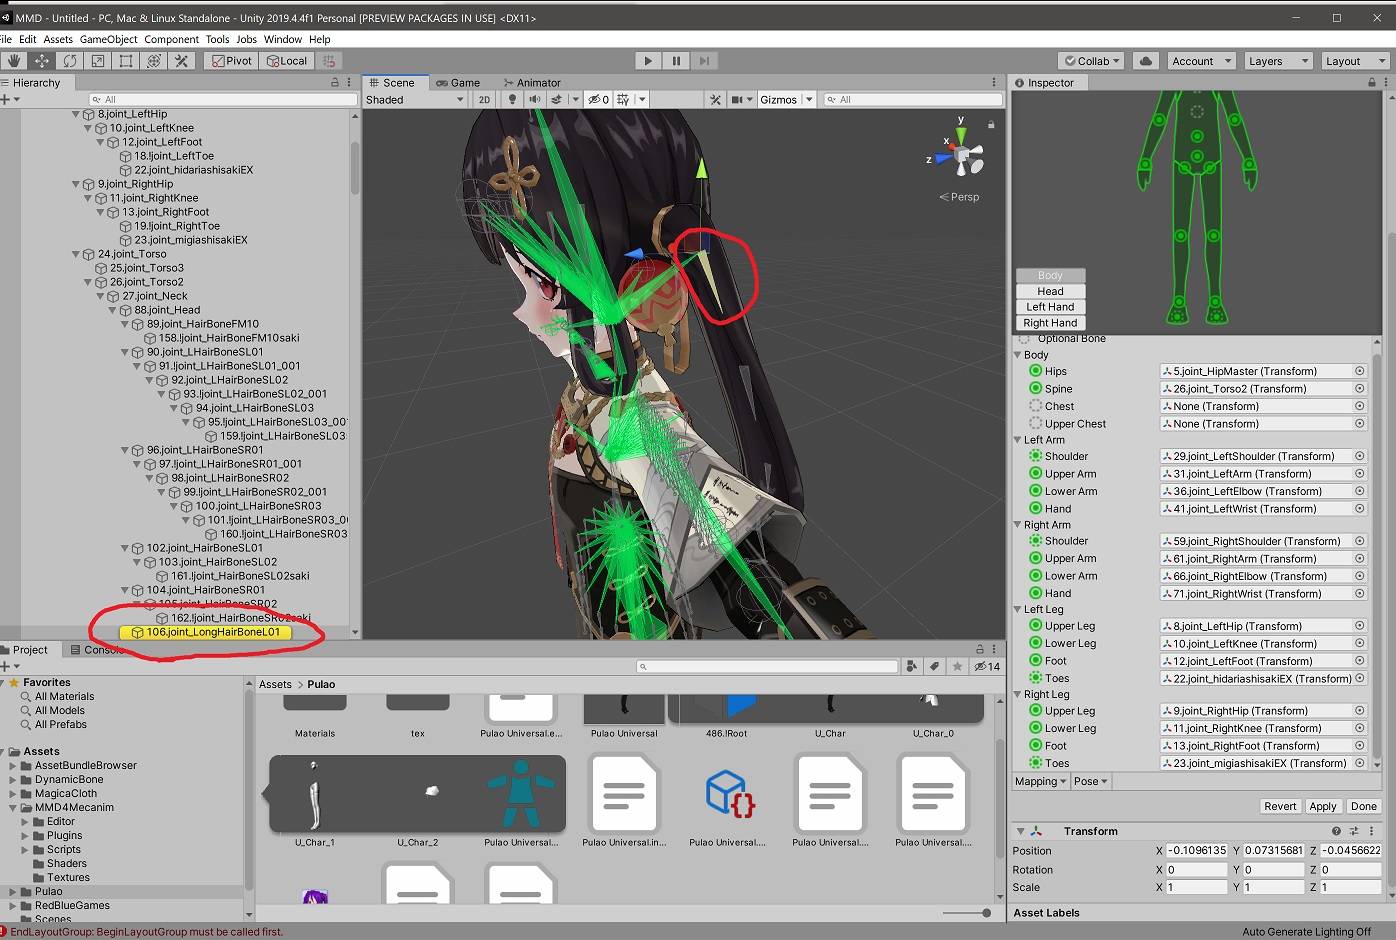This screenshot has width=1396, height=940.
Task: Toggle scene gizmo rotation lock
Action: (x=991, y=125)
